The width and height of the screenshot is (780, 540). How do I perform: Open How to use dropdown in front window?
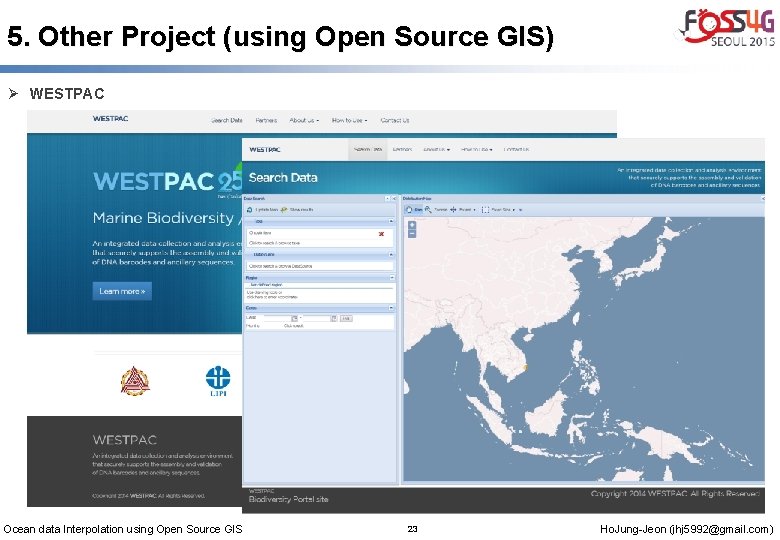(476, 150)
